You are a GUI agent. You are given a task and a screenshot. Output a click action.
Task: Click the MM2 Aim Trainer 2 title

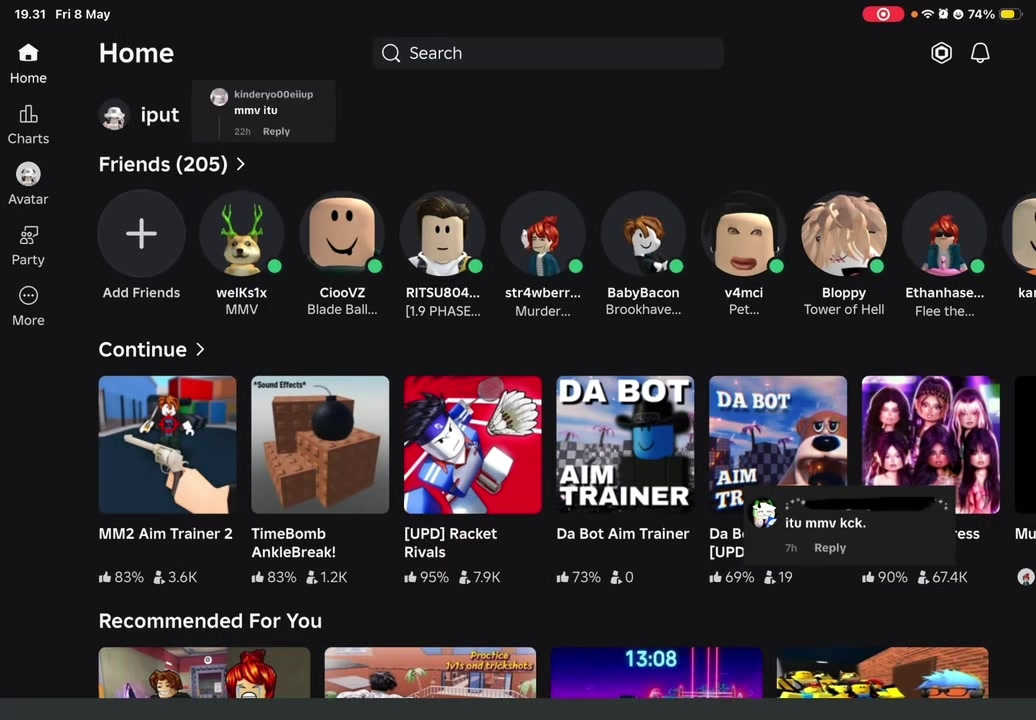click(x=165, y=534)
